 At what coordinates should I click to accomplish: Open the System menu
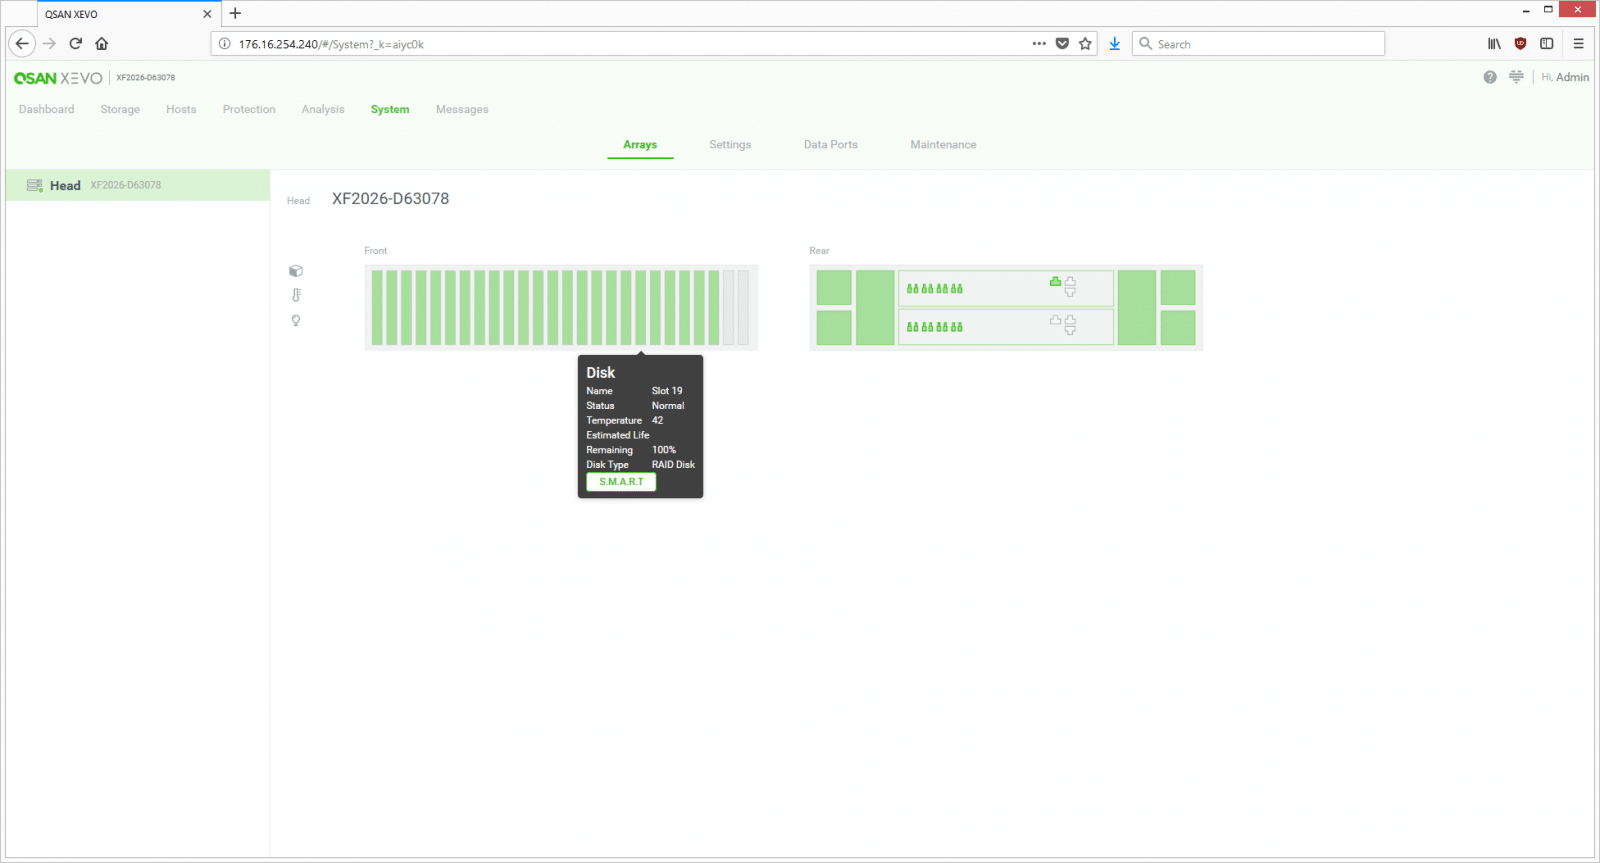point(390,109)
